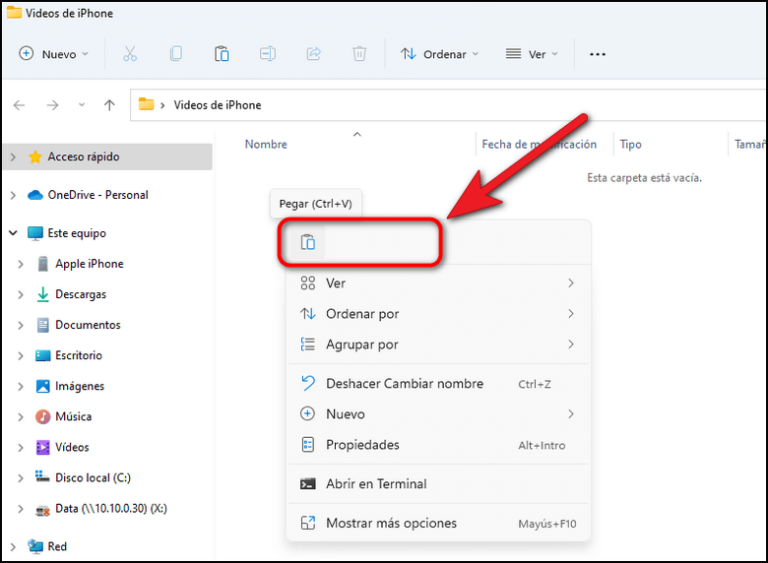Expand Descargas tree node

[x=21, y=294]
